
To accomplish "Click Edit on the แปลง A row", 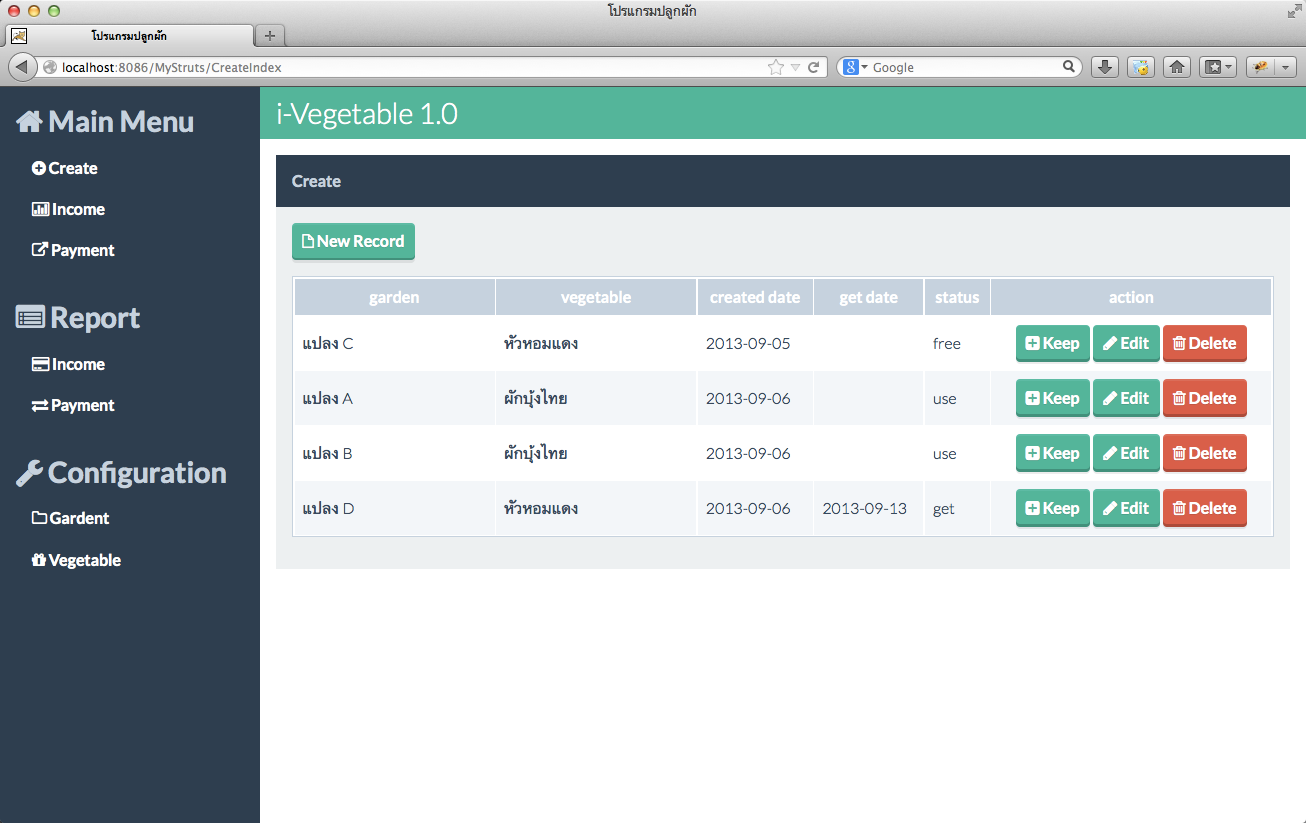I will [1126, 398].
